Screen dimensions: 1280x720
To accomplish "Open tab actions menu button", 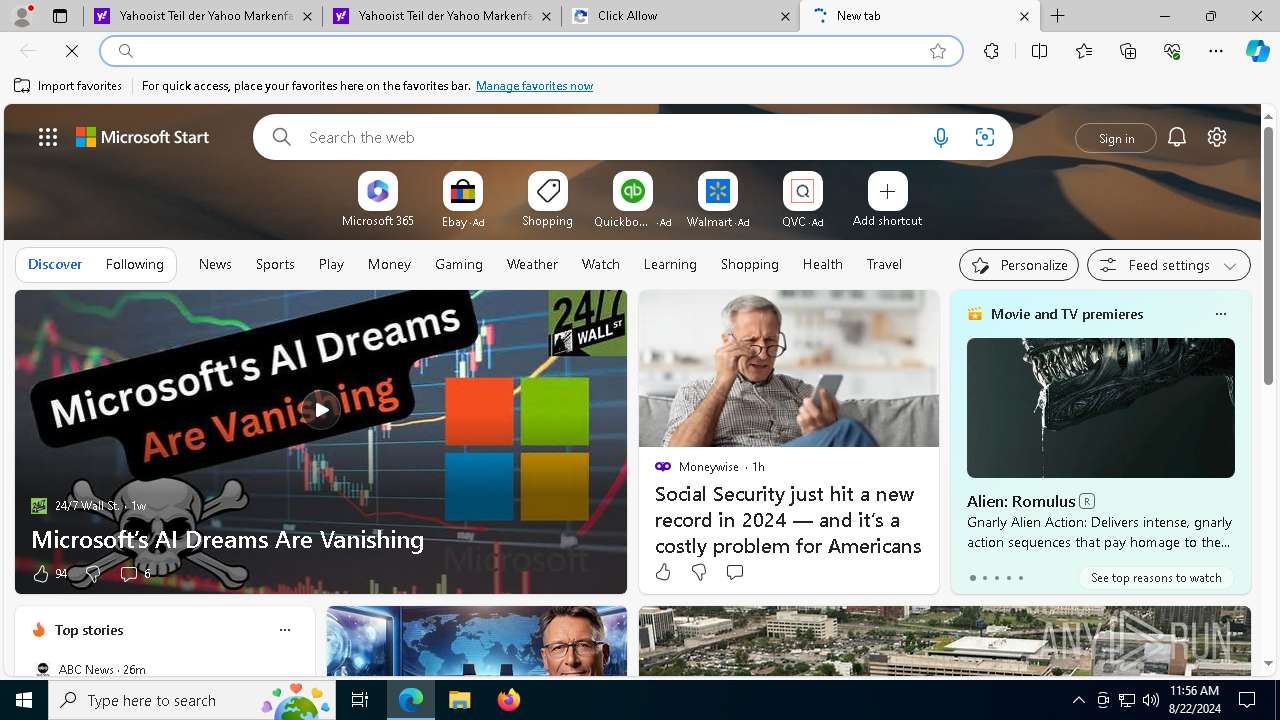I will [x=60, y=16].
